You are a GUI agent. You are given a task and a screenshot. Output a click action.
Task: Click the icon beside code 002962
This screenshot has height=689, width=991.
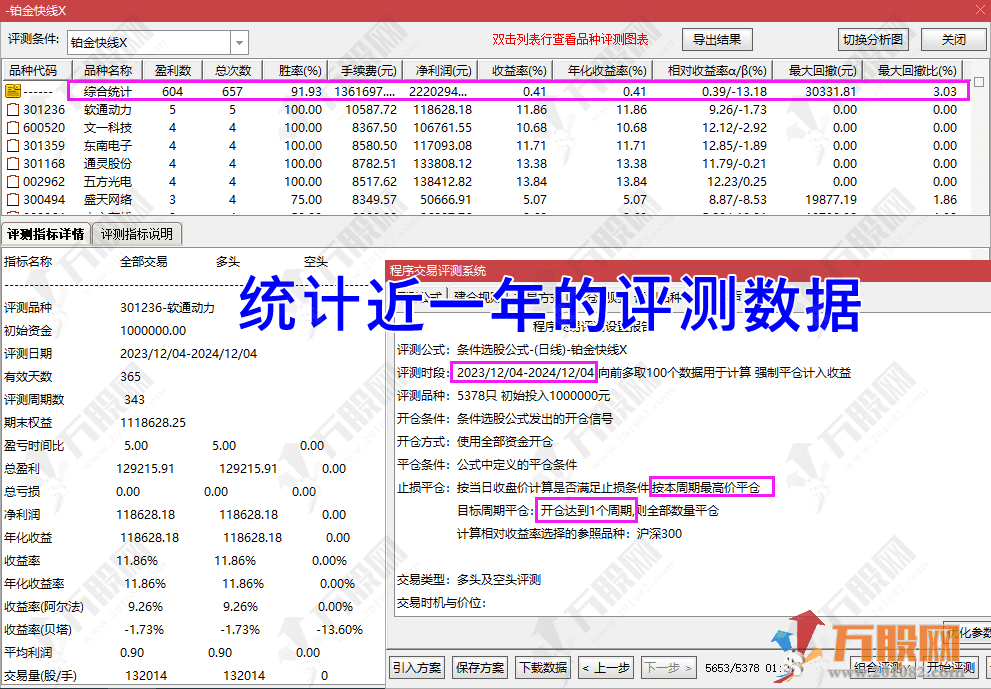(13, 181)
